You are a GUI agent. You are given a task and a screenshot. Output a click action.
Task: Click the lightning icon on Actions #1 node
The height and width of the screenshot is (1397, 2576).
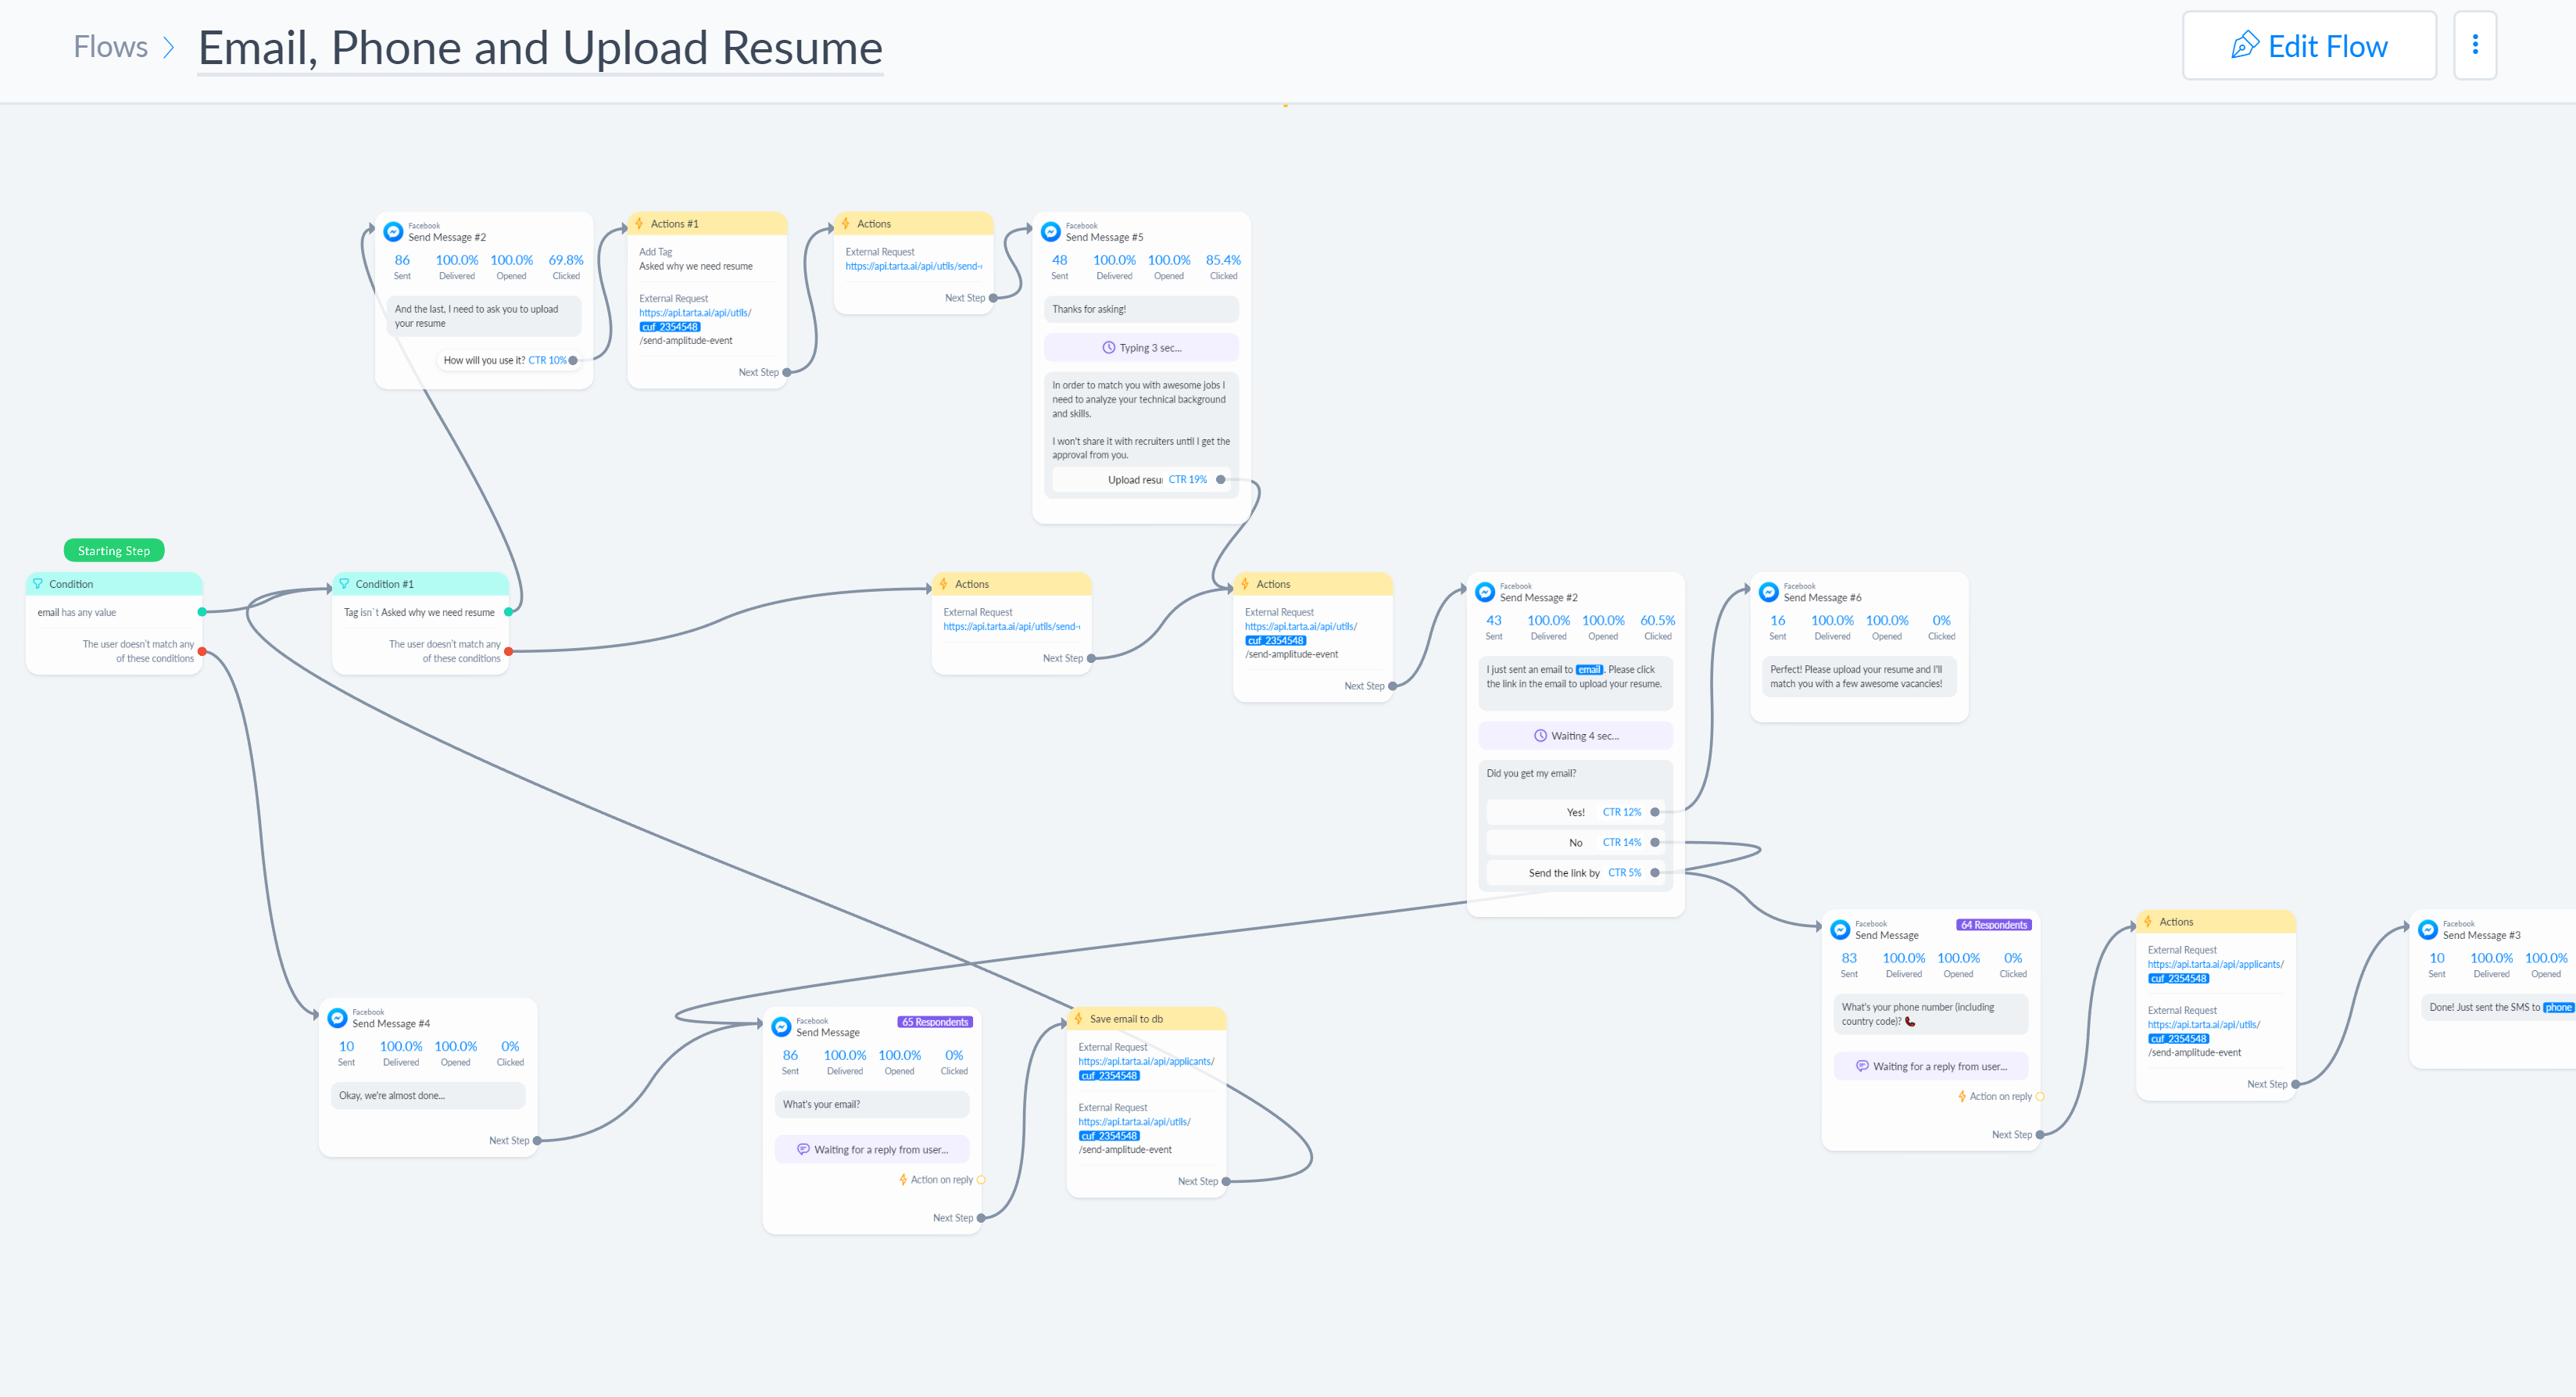click(639, 224)
